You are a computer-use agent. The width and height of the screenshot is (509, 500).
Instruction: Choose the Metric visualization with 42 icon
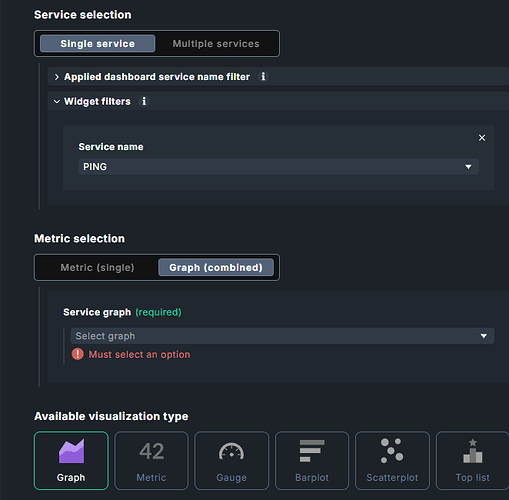(x=151, y=460)
